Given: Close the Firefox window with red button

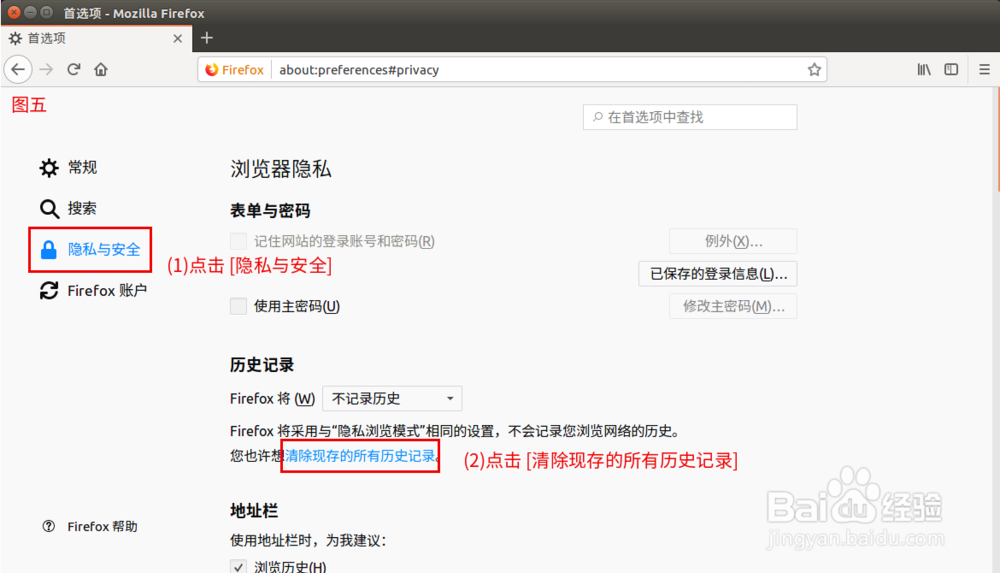Looking at the screenshot, I should pyautogui.click(x=13, y=12).
